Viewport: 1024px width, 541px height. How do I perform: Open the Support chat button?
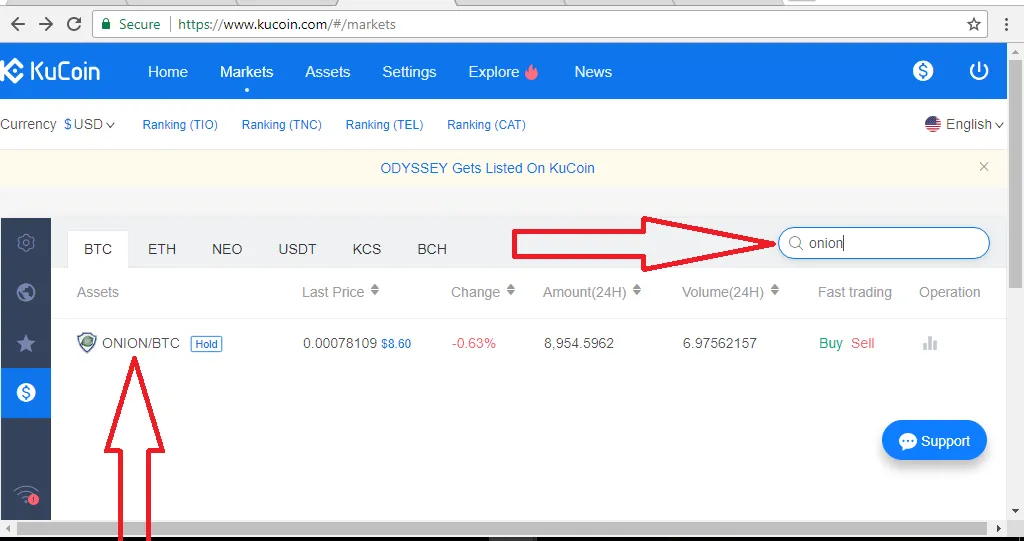click(x=934, y=441)
